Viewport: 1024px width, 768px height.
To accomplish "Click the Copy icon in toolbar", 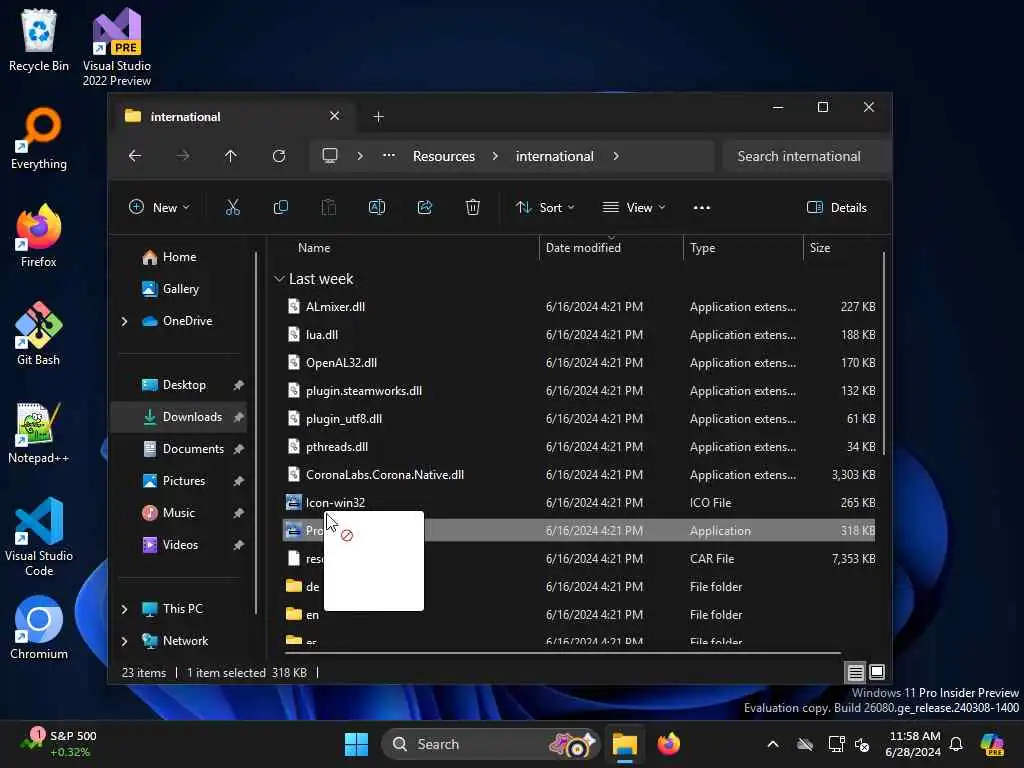I will tap(281, 208).
